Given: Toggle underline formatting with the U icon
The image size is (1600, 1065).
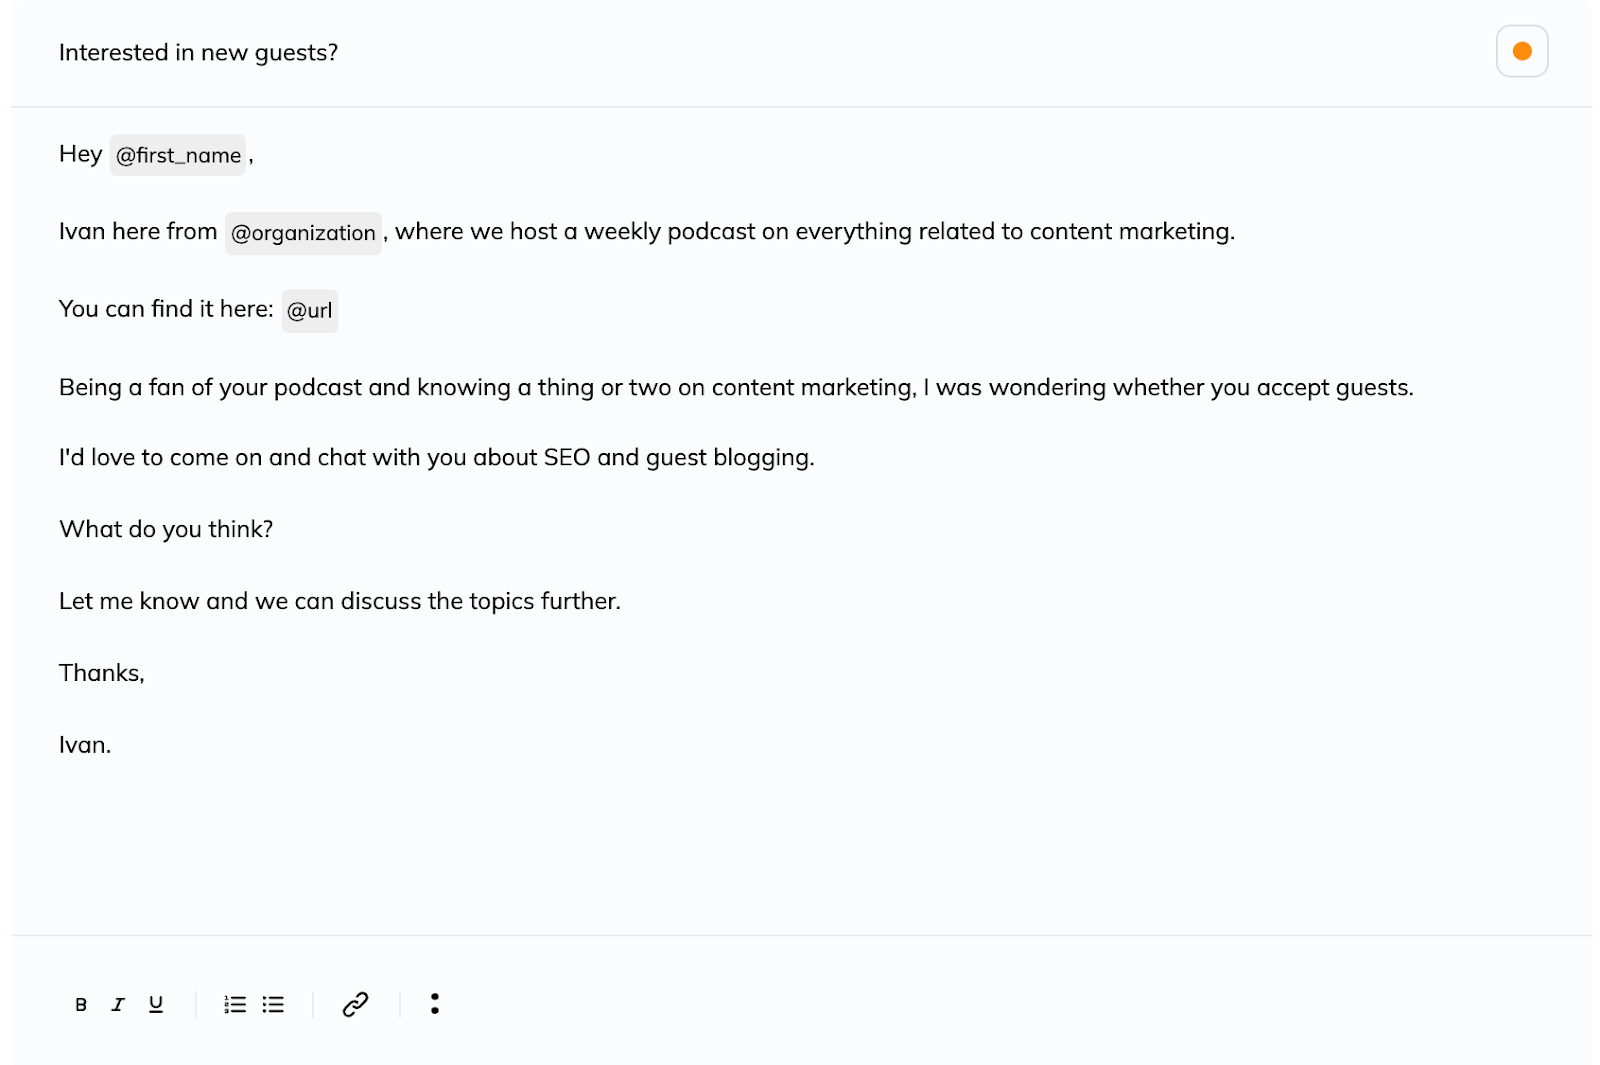Looking at the screenshot, I should click(156, 1004).
